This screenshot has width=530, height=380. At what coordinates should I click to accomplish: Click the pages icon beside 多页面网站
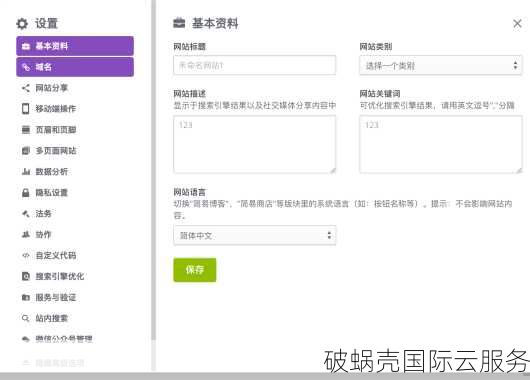coord(26,151)
